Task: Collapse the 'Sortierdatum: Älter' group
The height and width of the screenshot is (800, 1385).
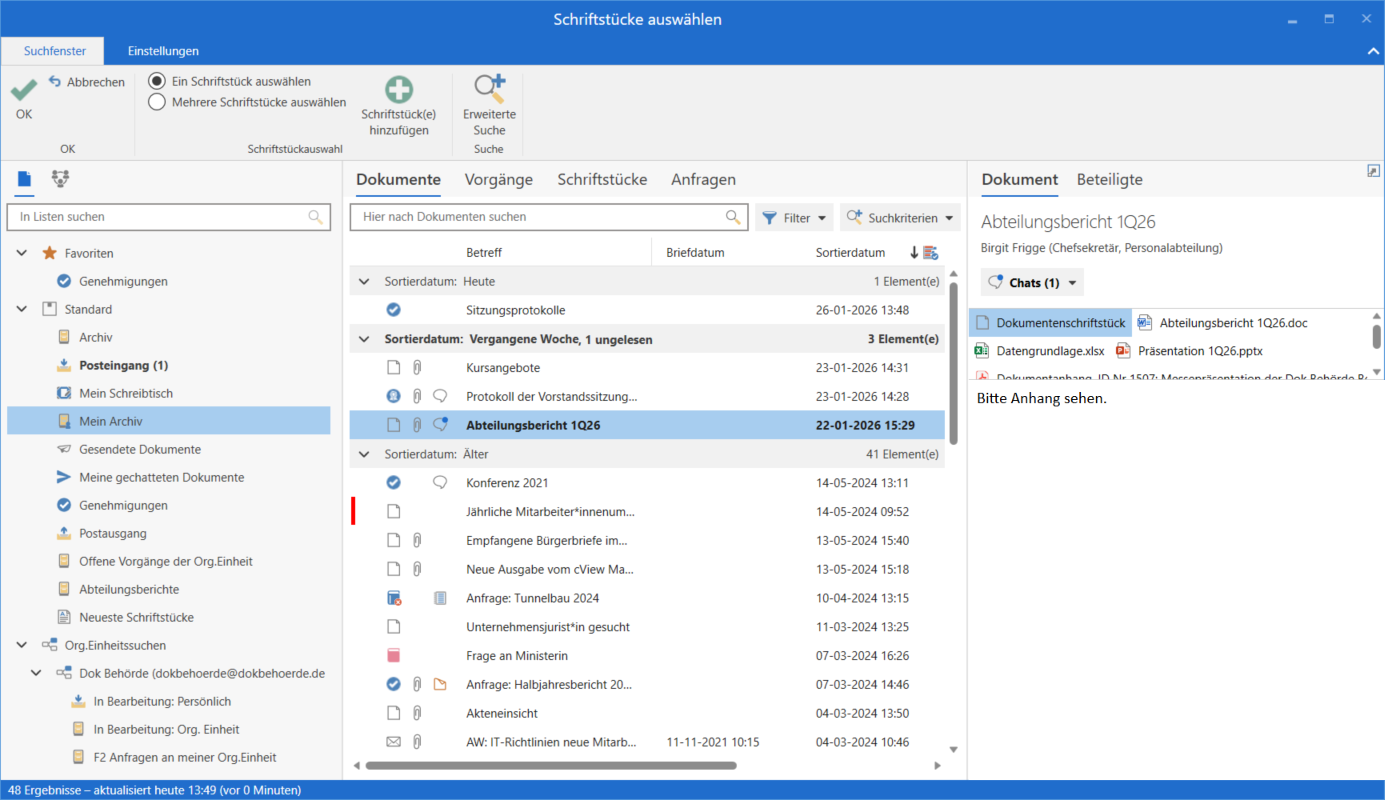Action: click(364, 454)
